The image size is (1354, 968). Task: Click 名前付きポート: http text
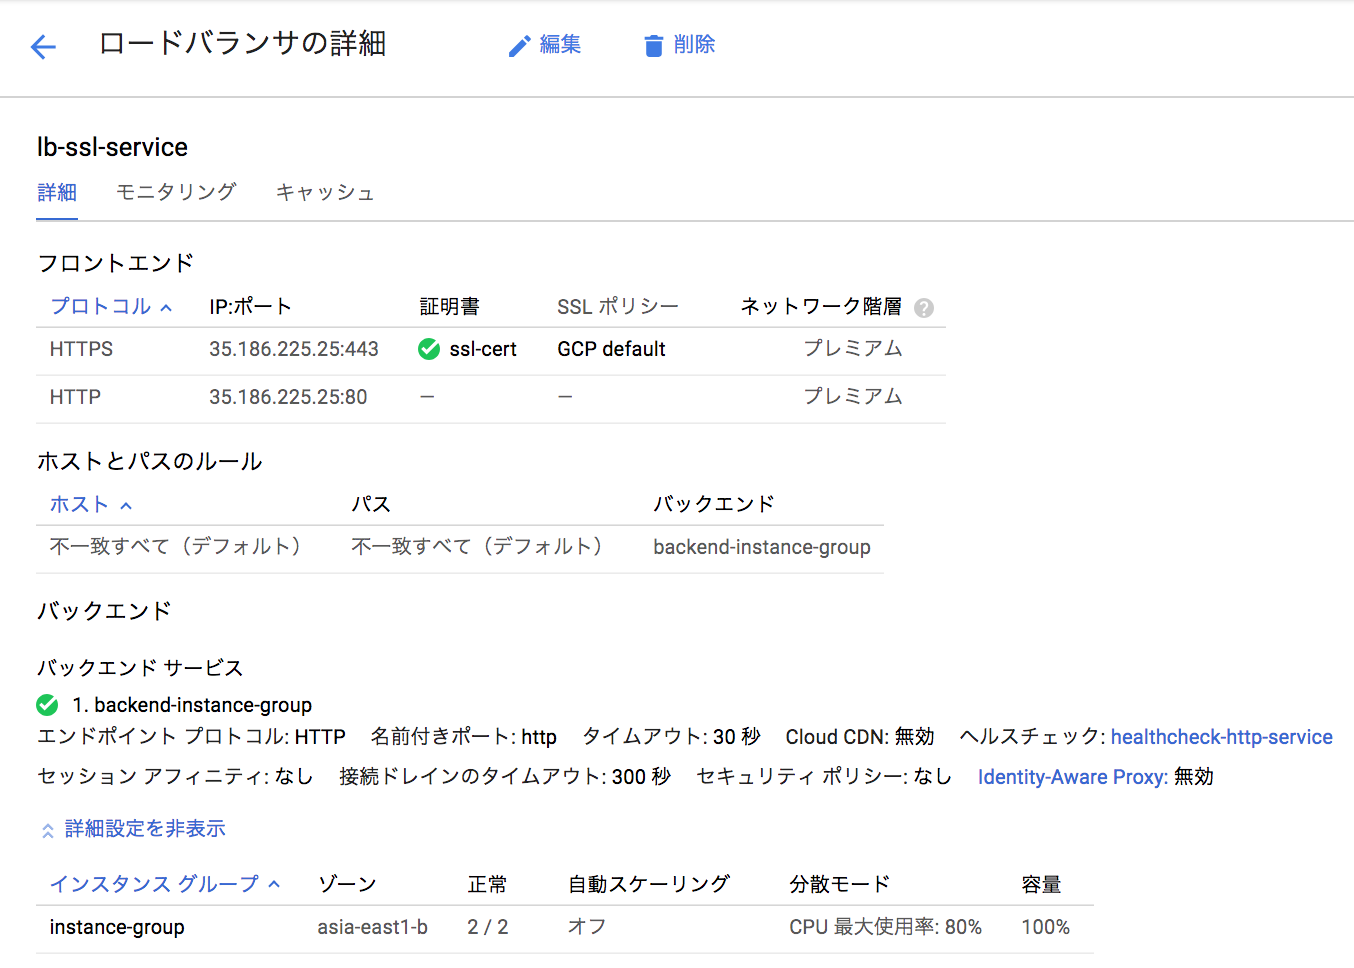[x=464, y=737]
